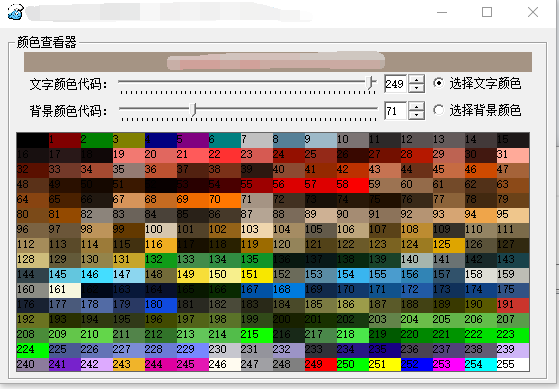Select color swatch 249 red
The width and height of the screenshot is (559, 389).
click(x=321, y=364)
